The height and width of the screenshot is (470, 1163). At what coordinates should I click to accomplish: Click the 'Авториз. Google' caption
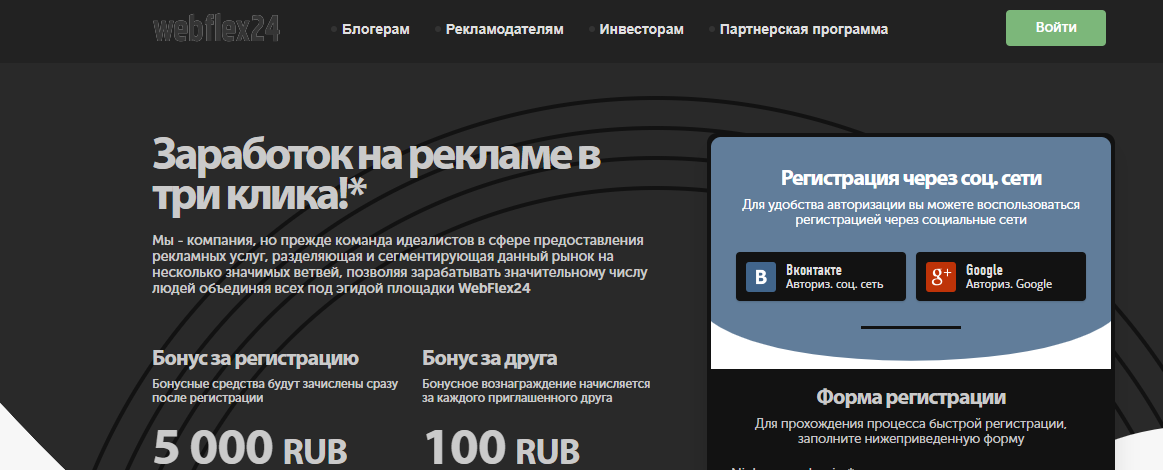pos(1009,284)
